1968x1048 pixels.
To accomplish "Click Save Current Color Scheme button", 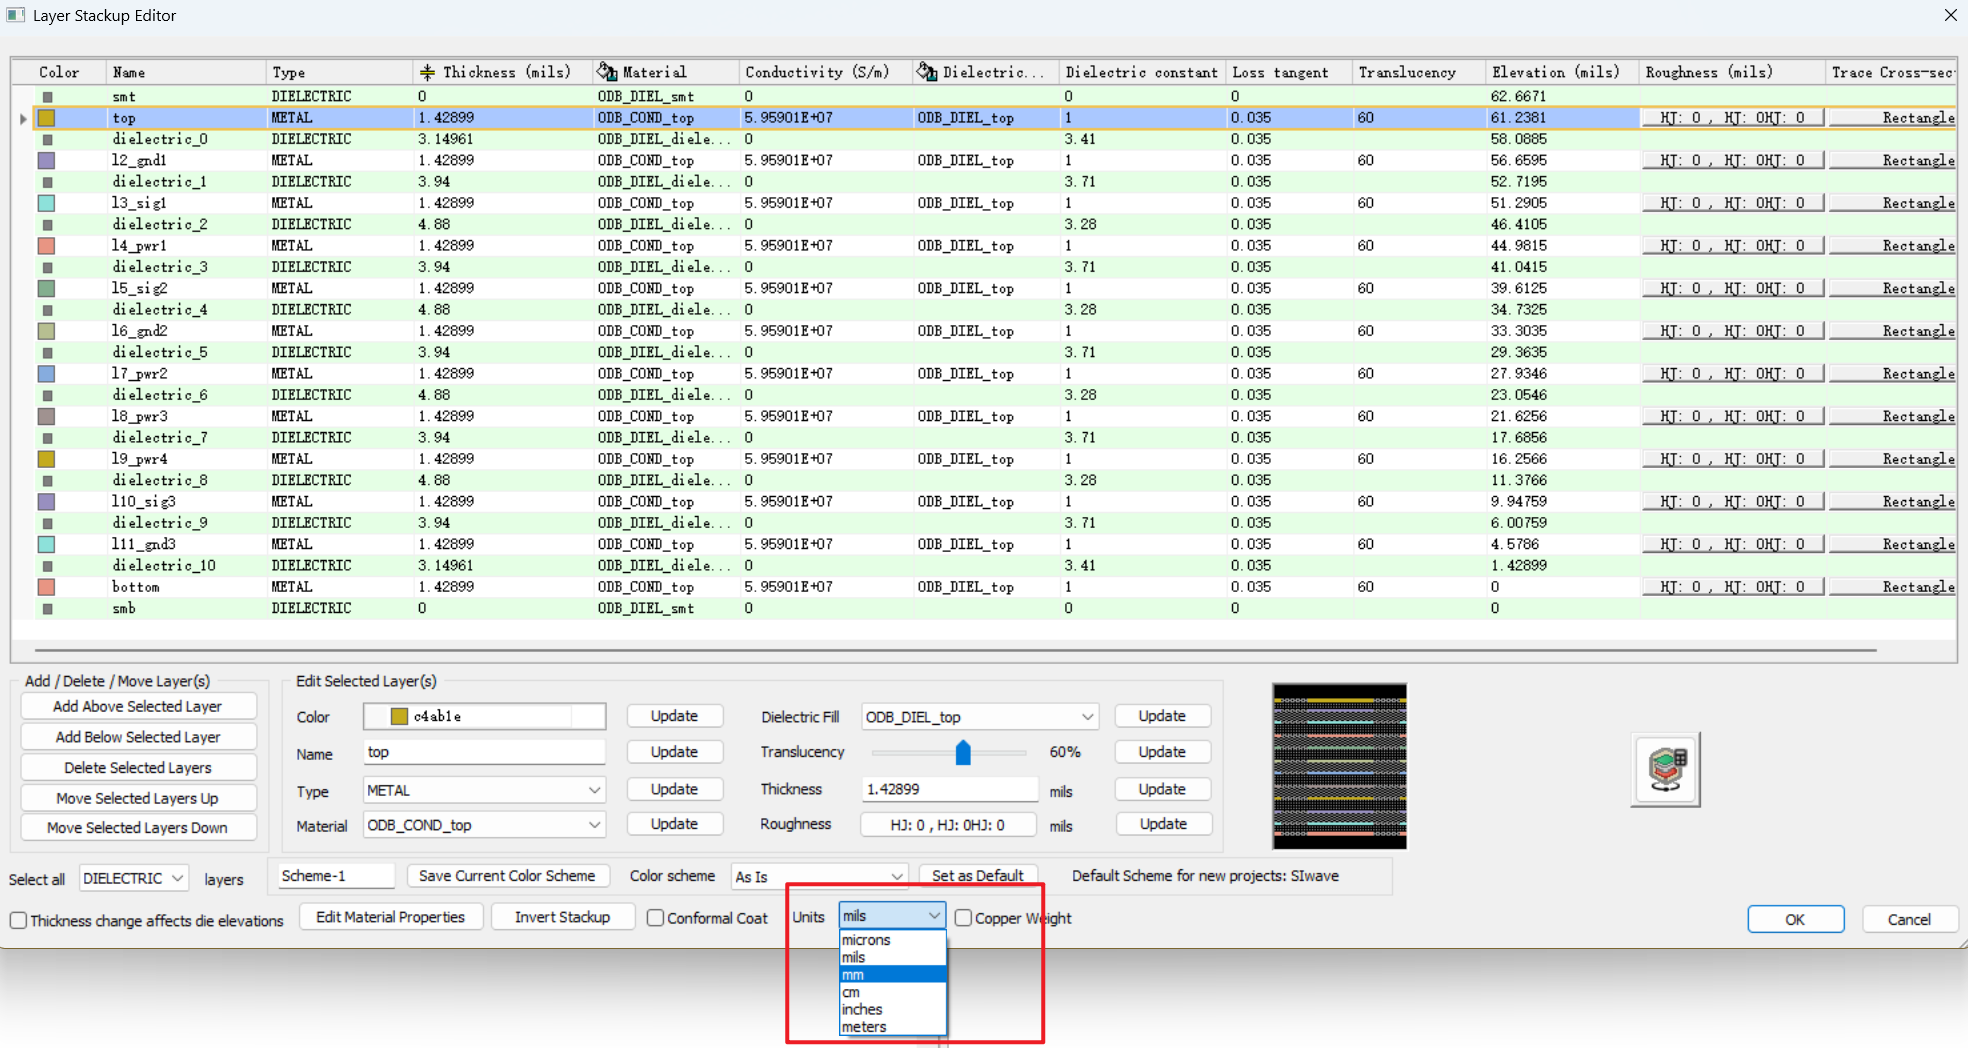I will pyautogui.click(x=507, y=876).
